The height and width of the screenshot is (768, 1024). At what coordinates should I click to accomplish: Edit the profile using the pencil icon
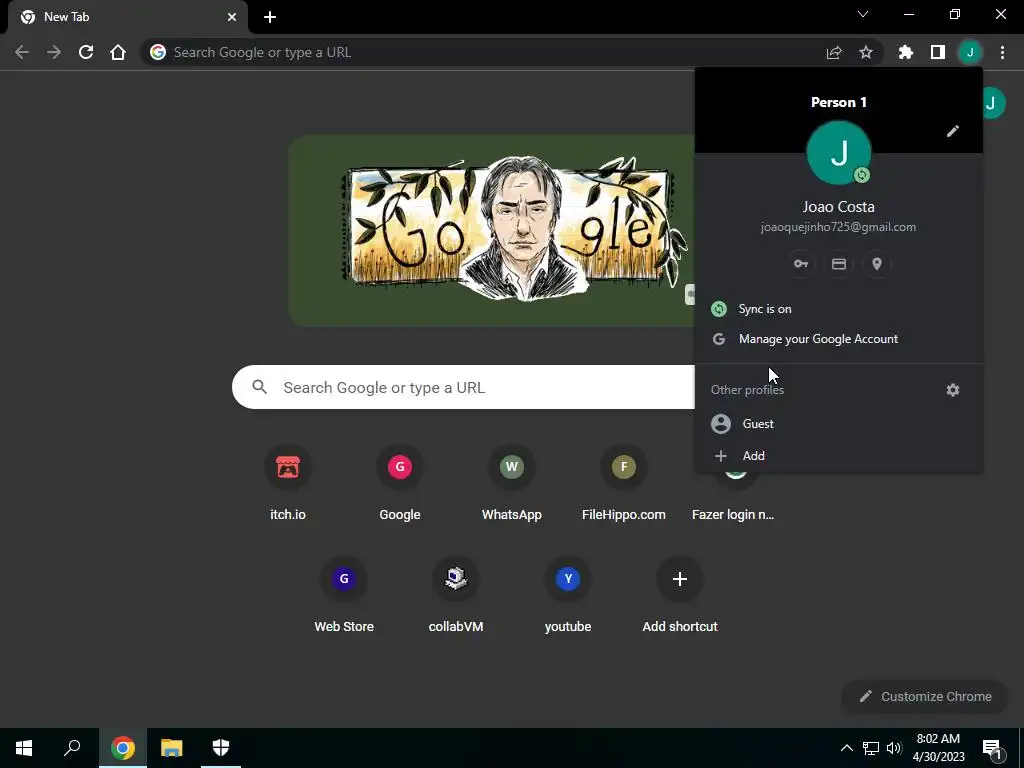pyautogui.click(x=953, y=131)
